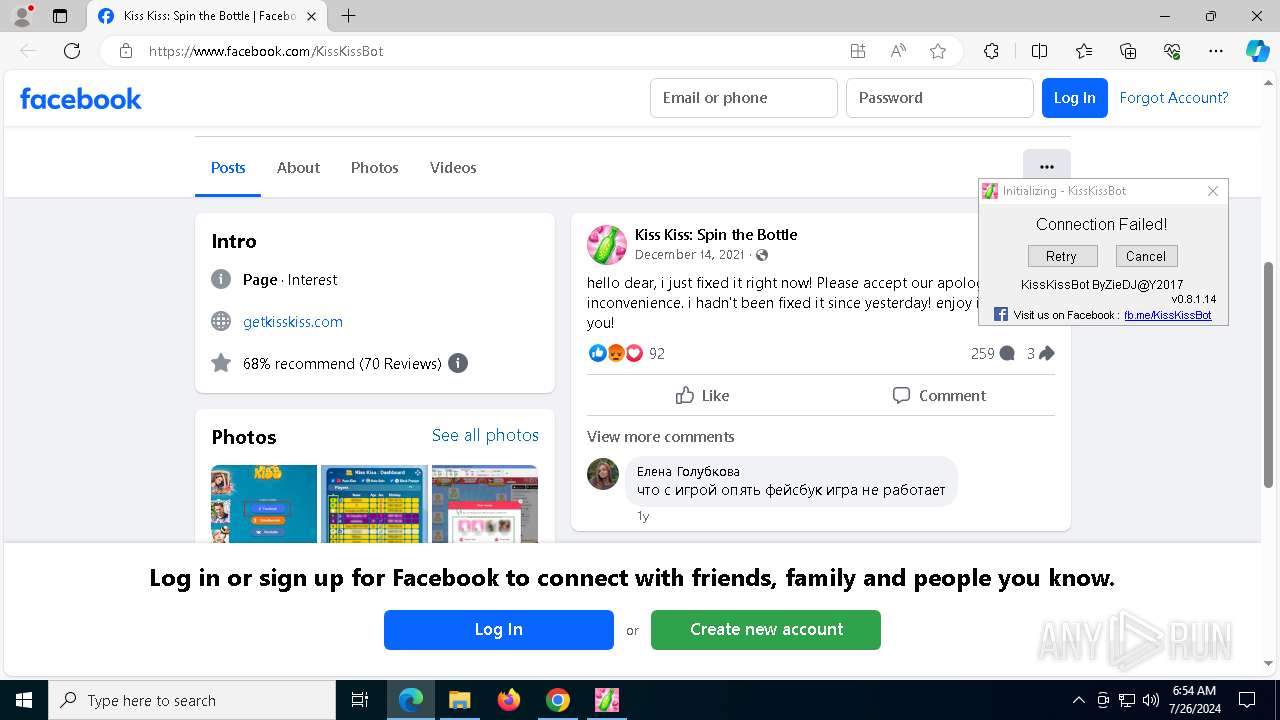This screenshot has height=720, width=1280.
Task: Click the taskbar search box
Action: click(193, 700)
